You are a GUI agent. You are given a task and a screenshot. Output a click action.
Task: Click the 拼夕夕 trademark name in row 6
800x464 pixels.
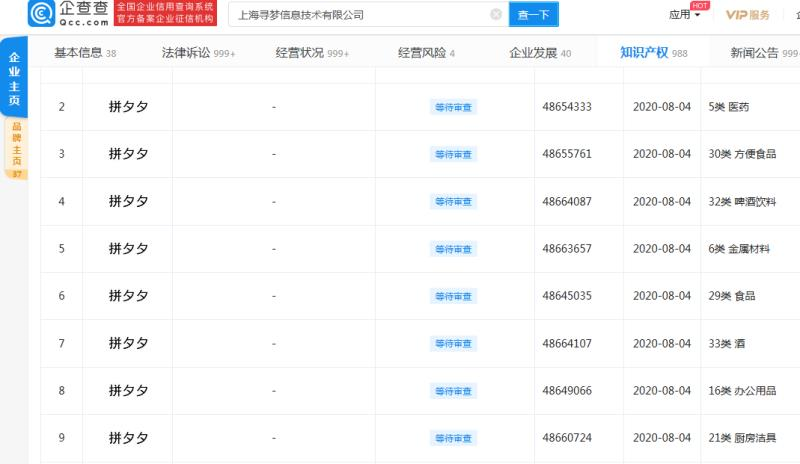(x=128, y=296)
